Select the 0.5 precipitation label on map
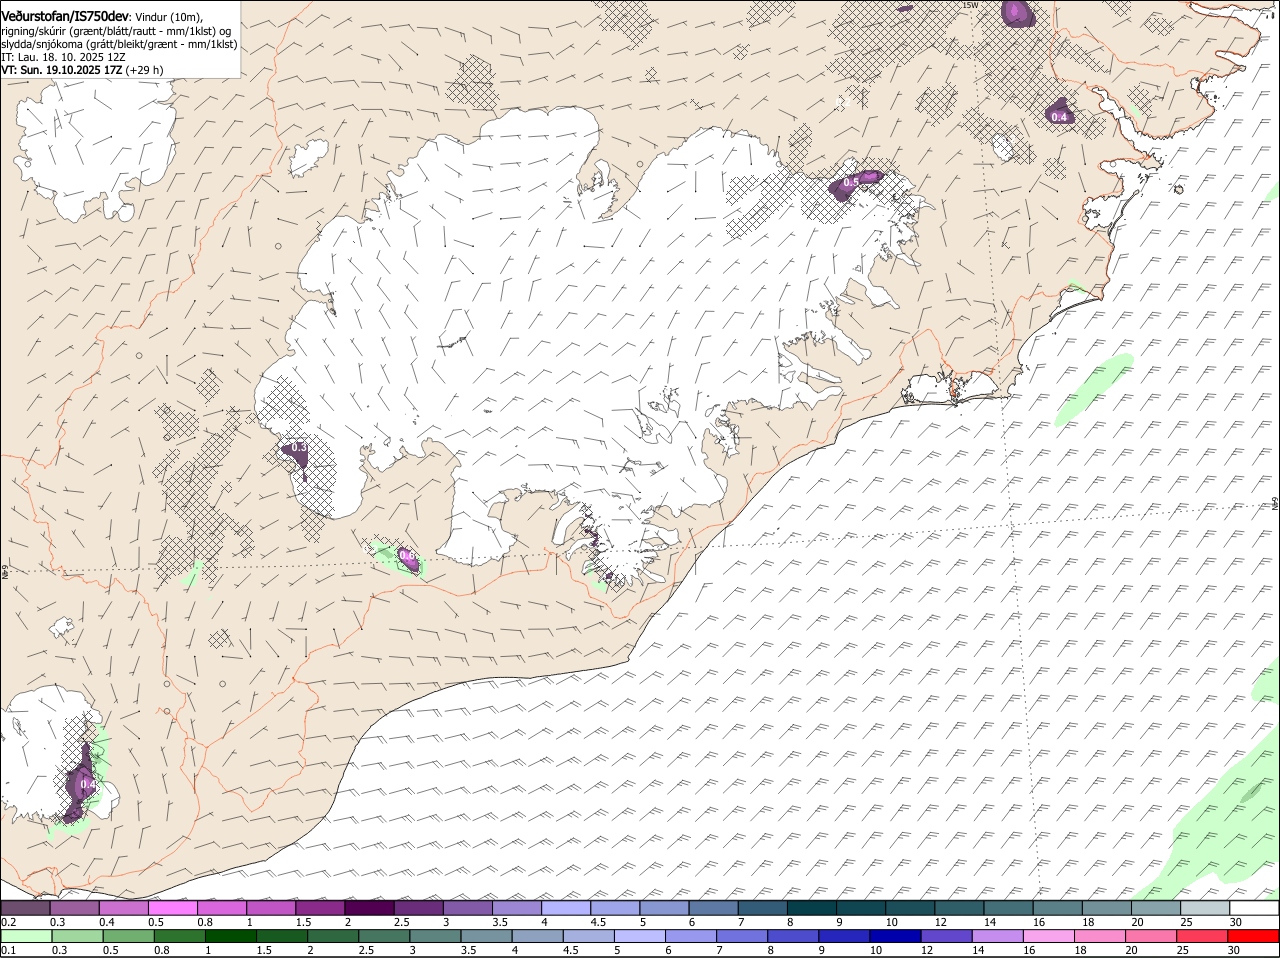Viewport: 1280px width, 958px height. click(x=850, y=182)
